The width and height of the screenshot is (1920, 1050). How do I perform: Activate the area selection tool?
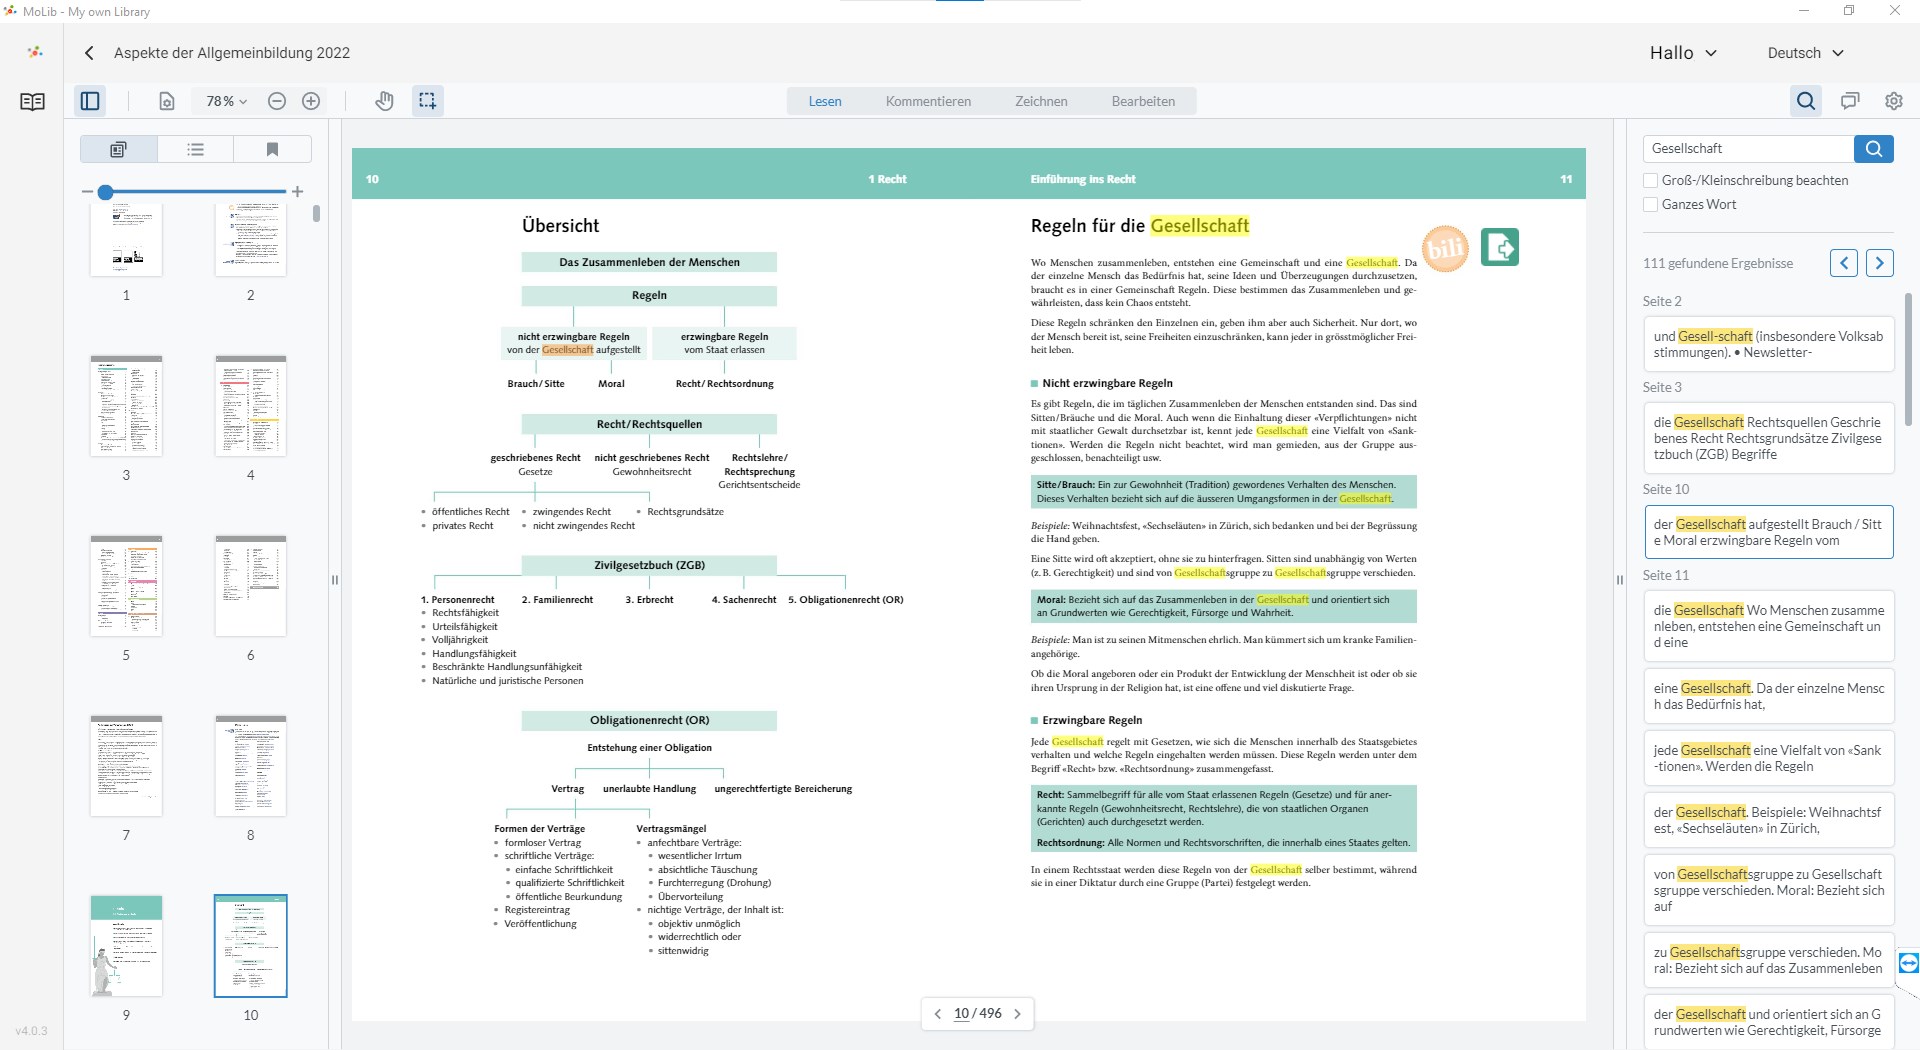pos(427,101)
